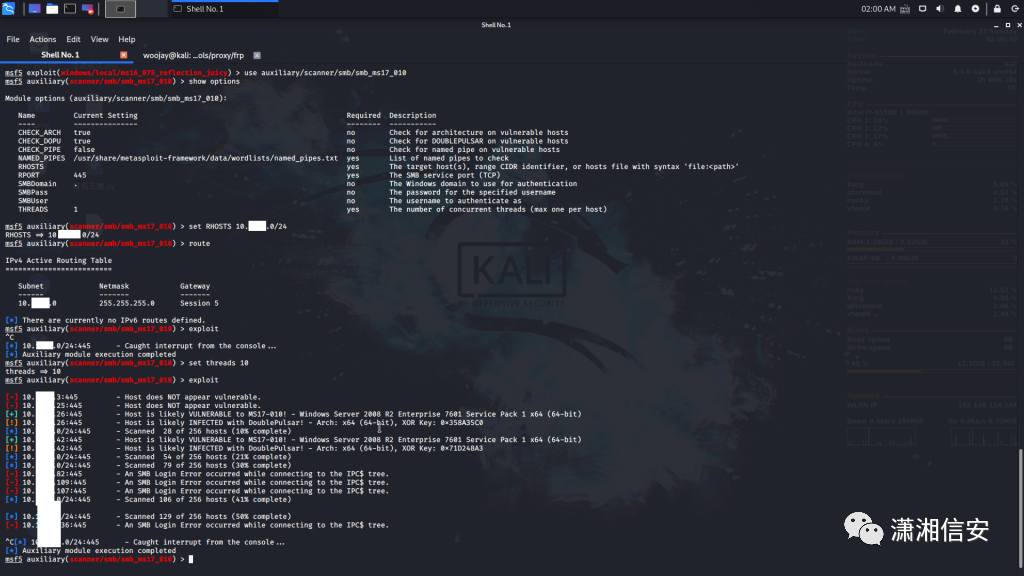Click the RPORT value 445
The height and width of the screenshot is (576, 1024).
click(80, 175)
